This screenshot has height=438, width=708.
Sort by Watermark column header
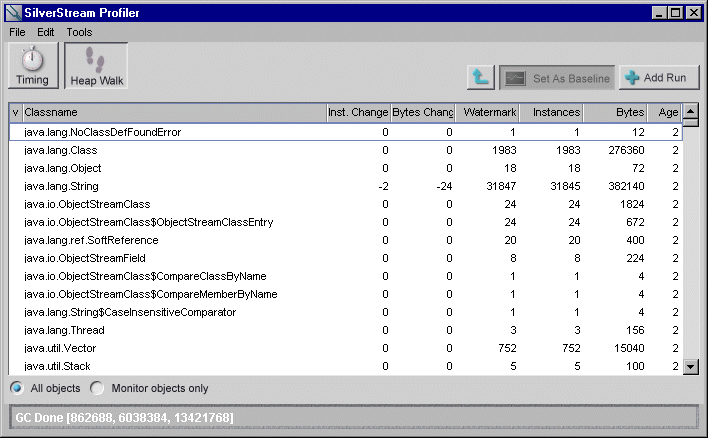pyautogui.click(x=487, y=112)
